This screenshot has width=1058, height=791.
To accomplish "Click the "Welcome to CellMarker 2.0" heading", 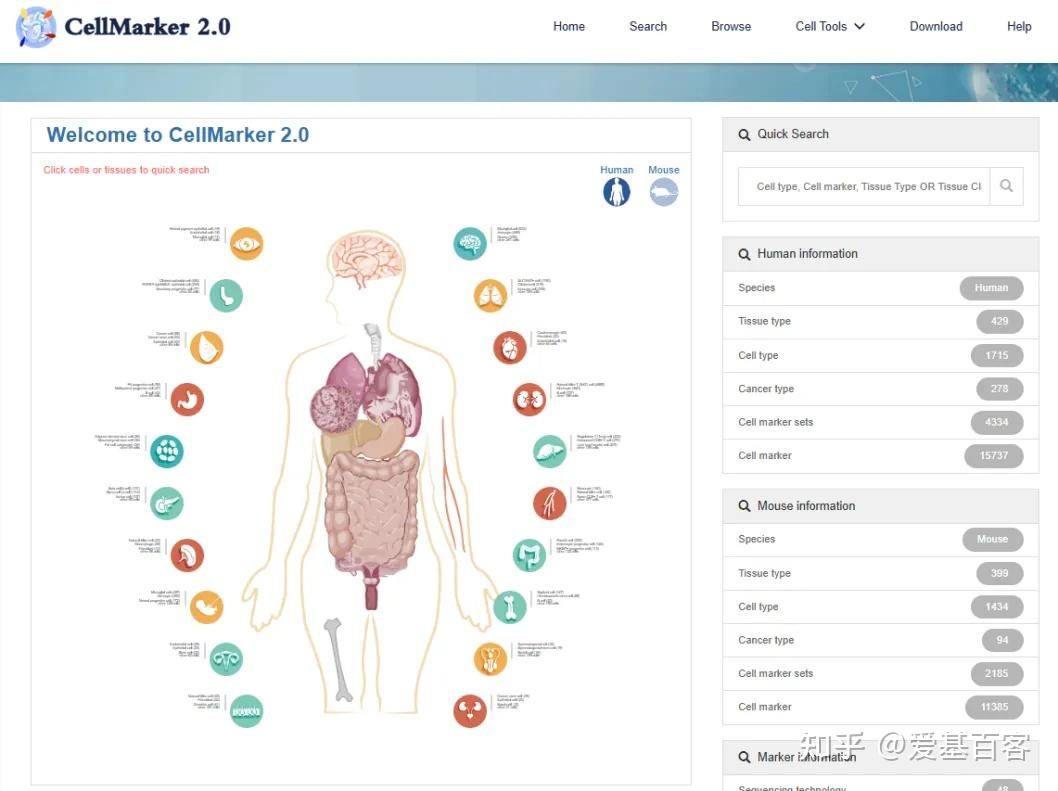I will click(177, 135).
